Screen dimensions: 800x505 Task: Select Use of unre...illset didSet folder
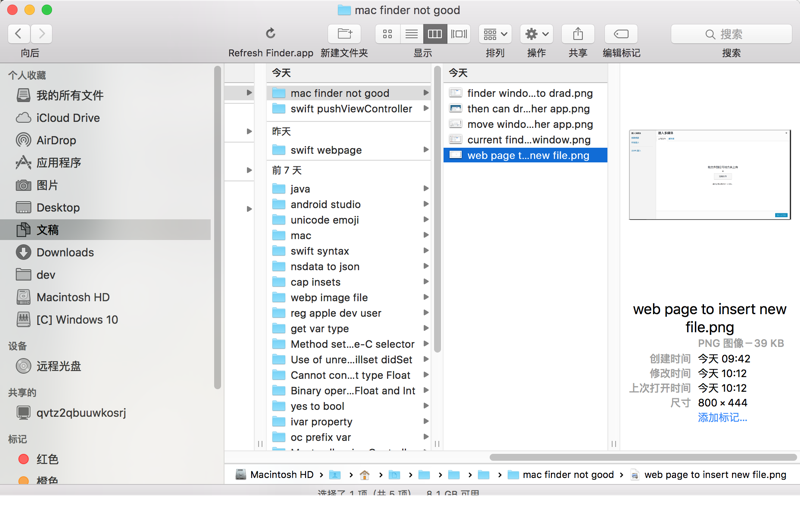tap(349, 360)
